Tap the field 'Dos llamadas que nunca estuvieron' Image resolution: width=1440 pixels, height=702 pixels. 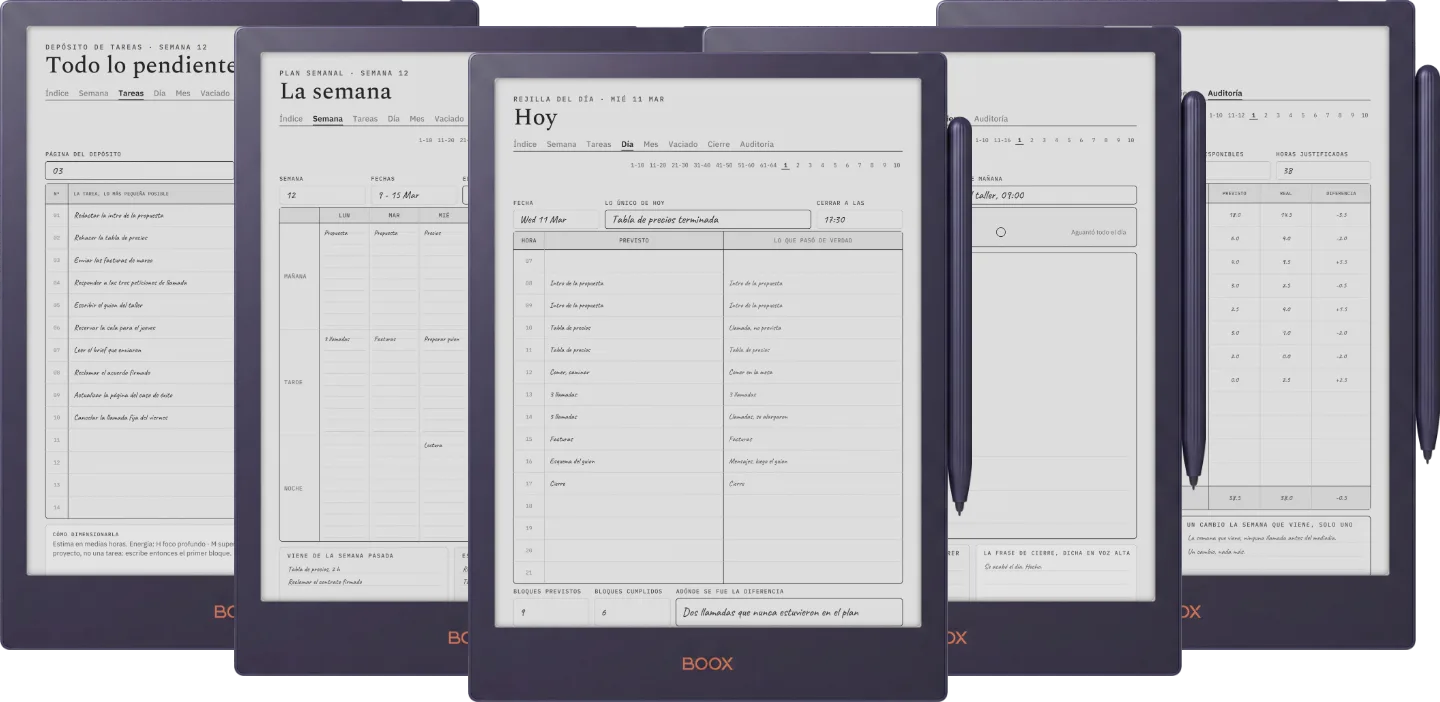(x=789, y=612)
